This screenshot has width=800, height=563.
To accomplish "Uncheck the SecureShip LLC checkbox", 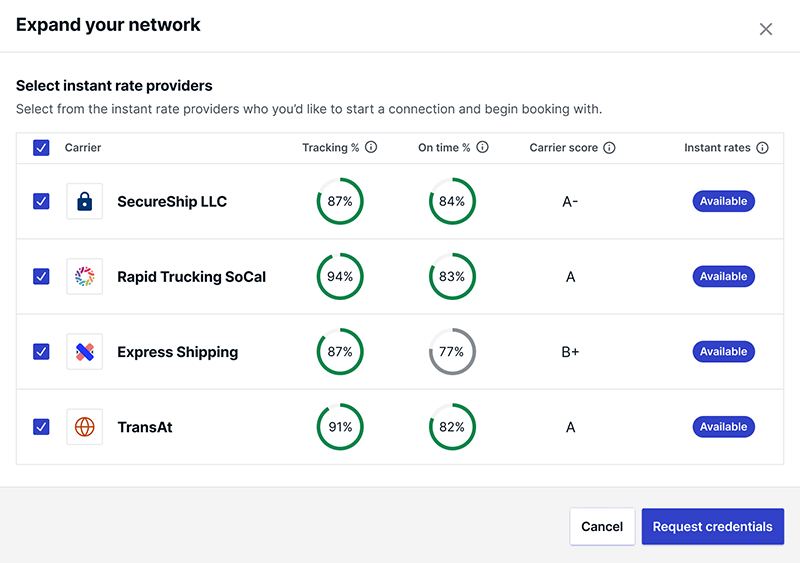I will click(x=41, y=201).
